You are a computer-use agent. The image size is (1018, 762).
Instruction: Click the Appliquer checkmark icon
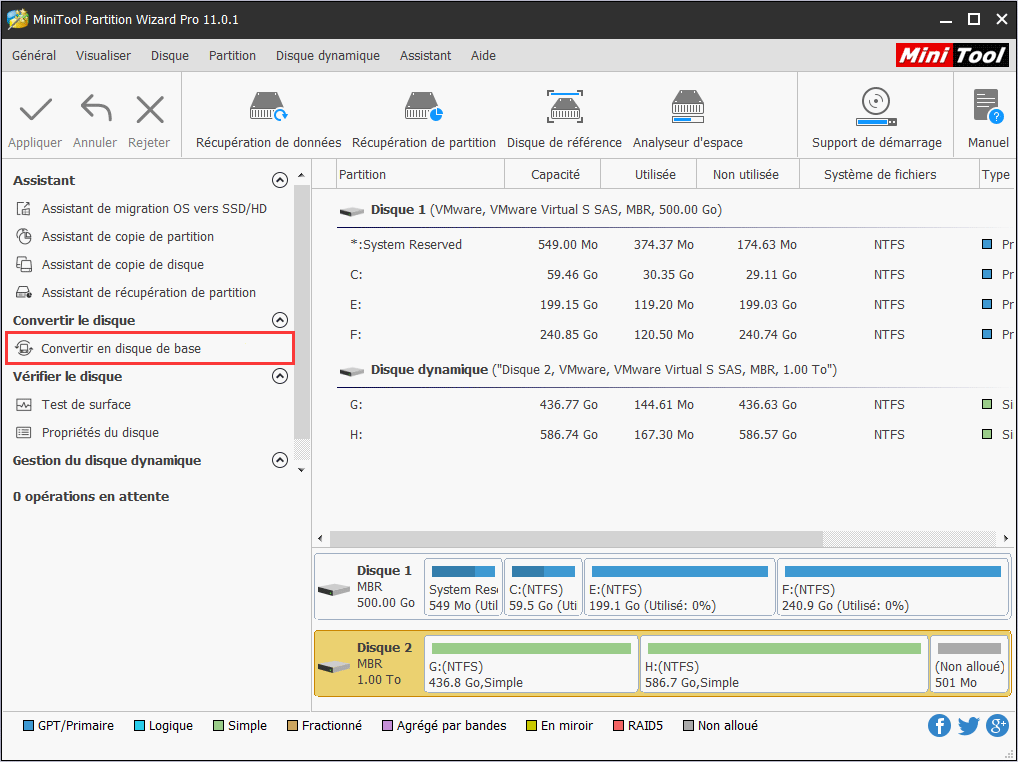pos(35,109)
